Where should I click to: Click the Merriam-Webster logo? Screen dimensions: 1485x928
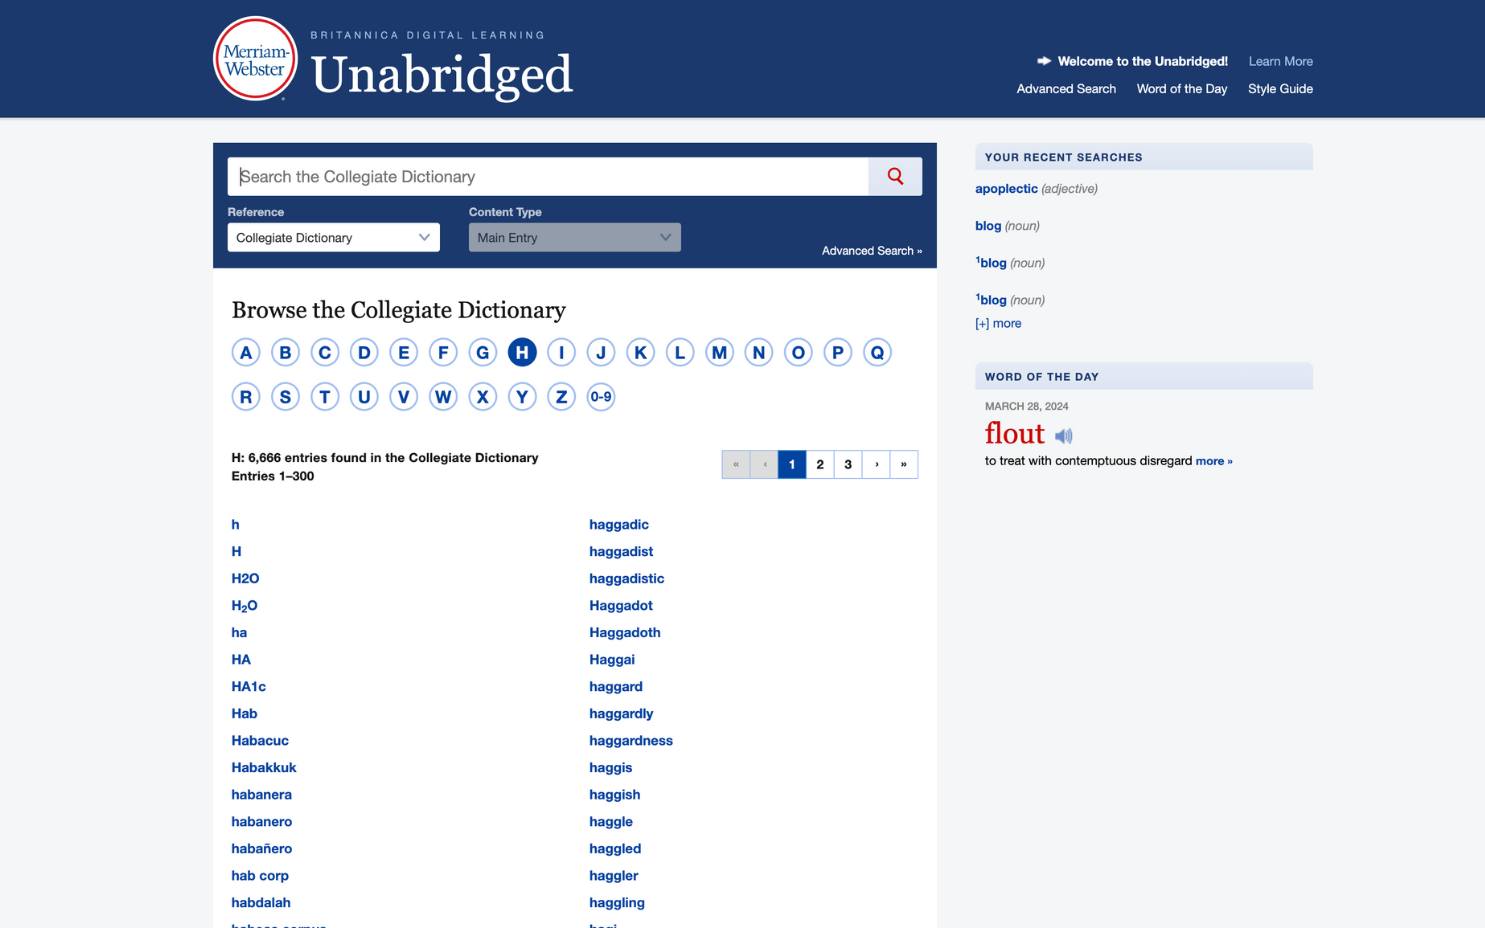(255, 59)
